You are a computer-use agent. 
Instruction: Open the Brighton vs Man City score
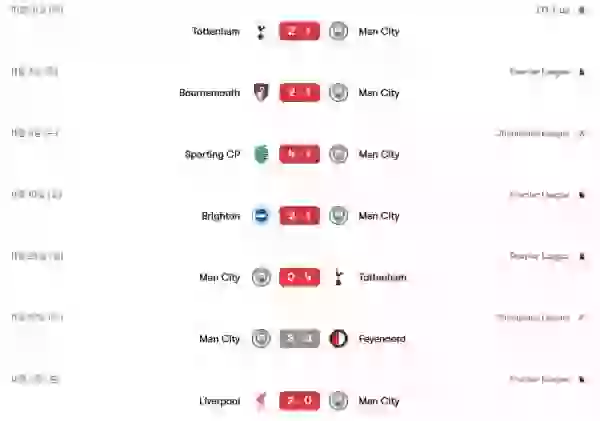[x=300, y=216]
